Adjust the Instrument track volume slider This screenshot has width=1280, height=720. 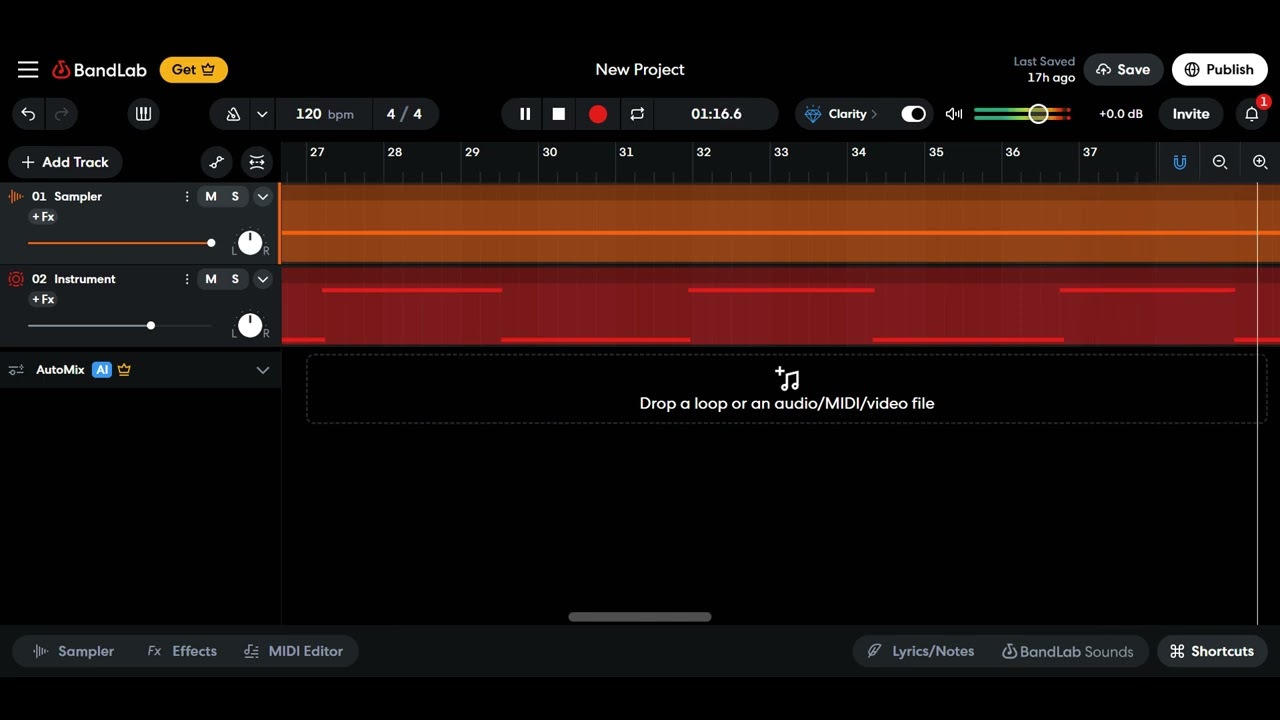(x=120, y=326)
